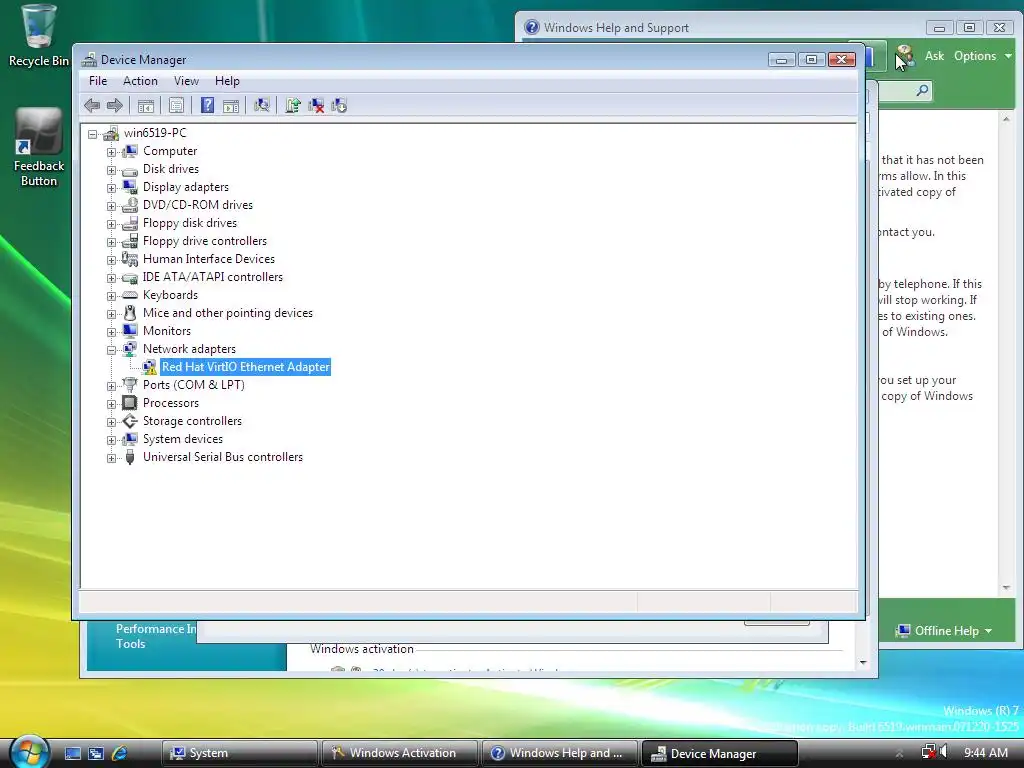
Task: Select the IDE ATA/ATAPI controllers row
Action: (x=213, y=277)
